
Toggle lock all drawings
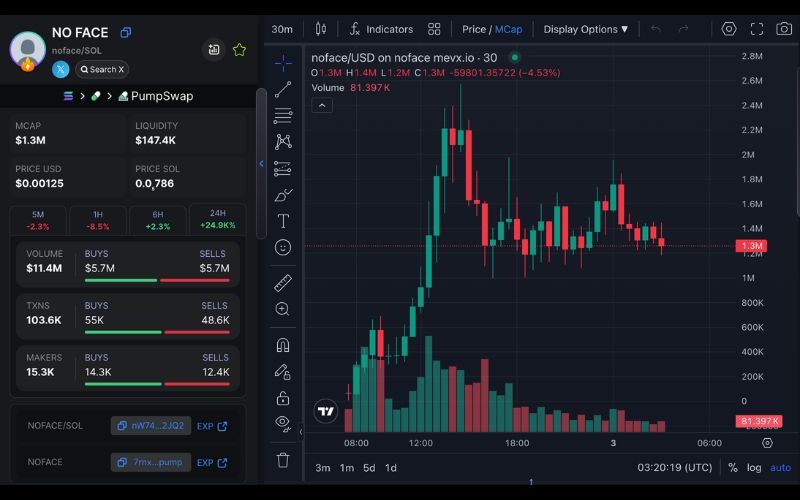[x=283, y=398]
